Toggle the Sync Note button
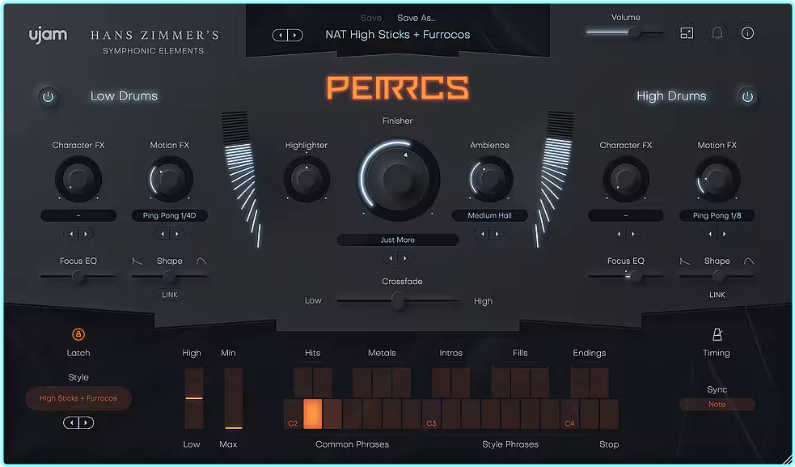 pyautogui.click(x=717, y=404)
